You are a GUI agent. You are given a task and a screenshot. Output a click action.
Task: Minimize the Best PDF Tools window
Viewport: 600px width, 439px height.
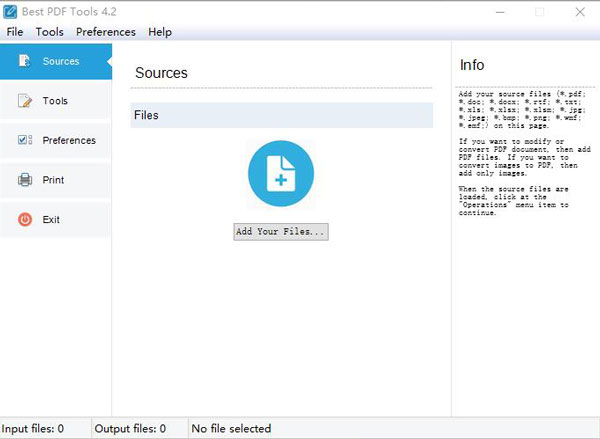coord(500,12)
